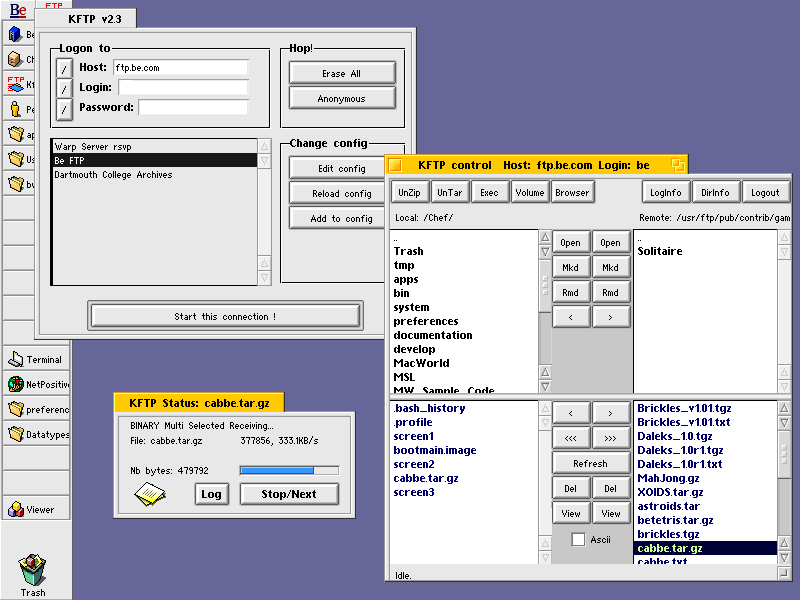Image resolution: width=800 pixels, height=600 pixels.
Task: Click the LogInfo button
Action: [x=665, y=192]
